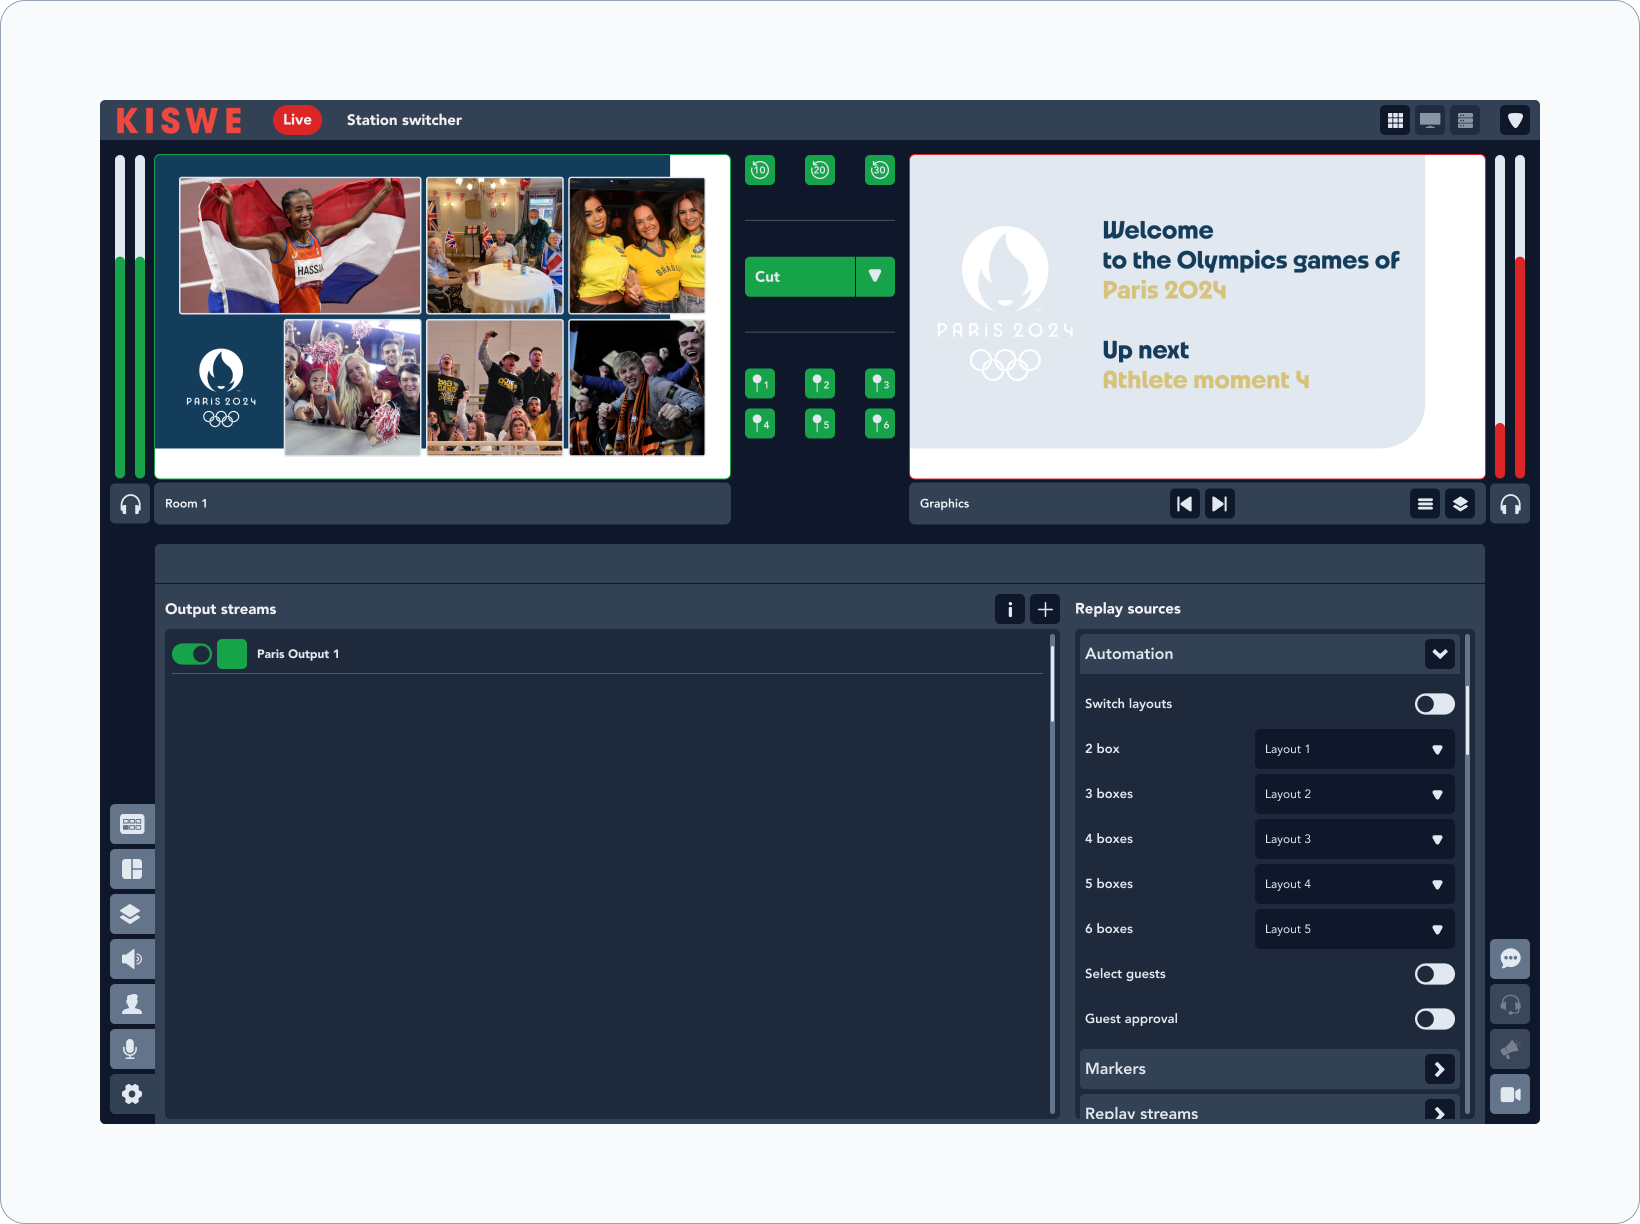Open 5 boxes Layout 4 dropdown

pyautogui.click(x=1355, y=884)
